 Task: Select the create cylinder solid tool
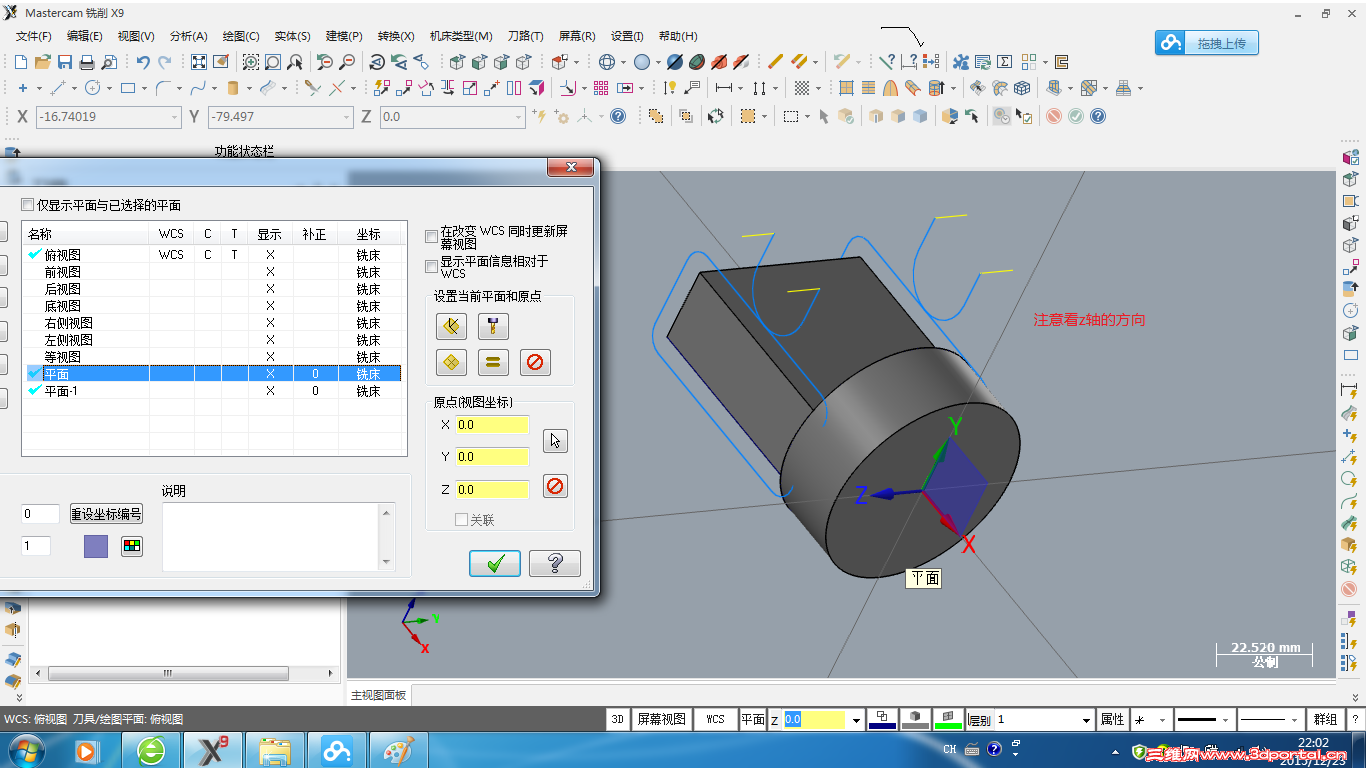pos(233,88)
